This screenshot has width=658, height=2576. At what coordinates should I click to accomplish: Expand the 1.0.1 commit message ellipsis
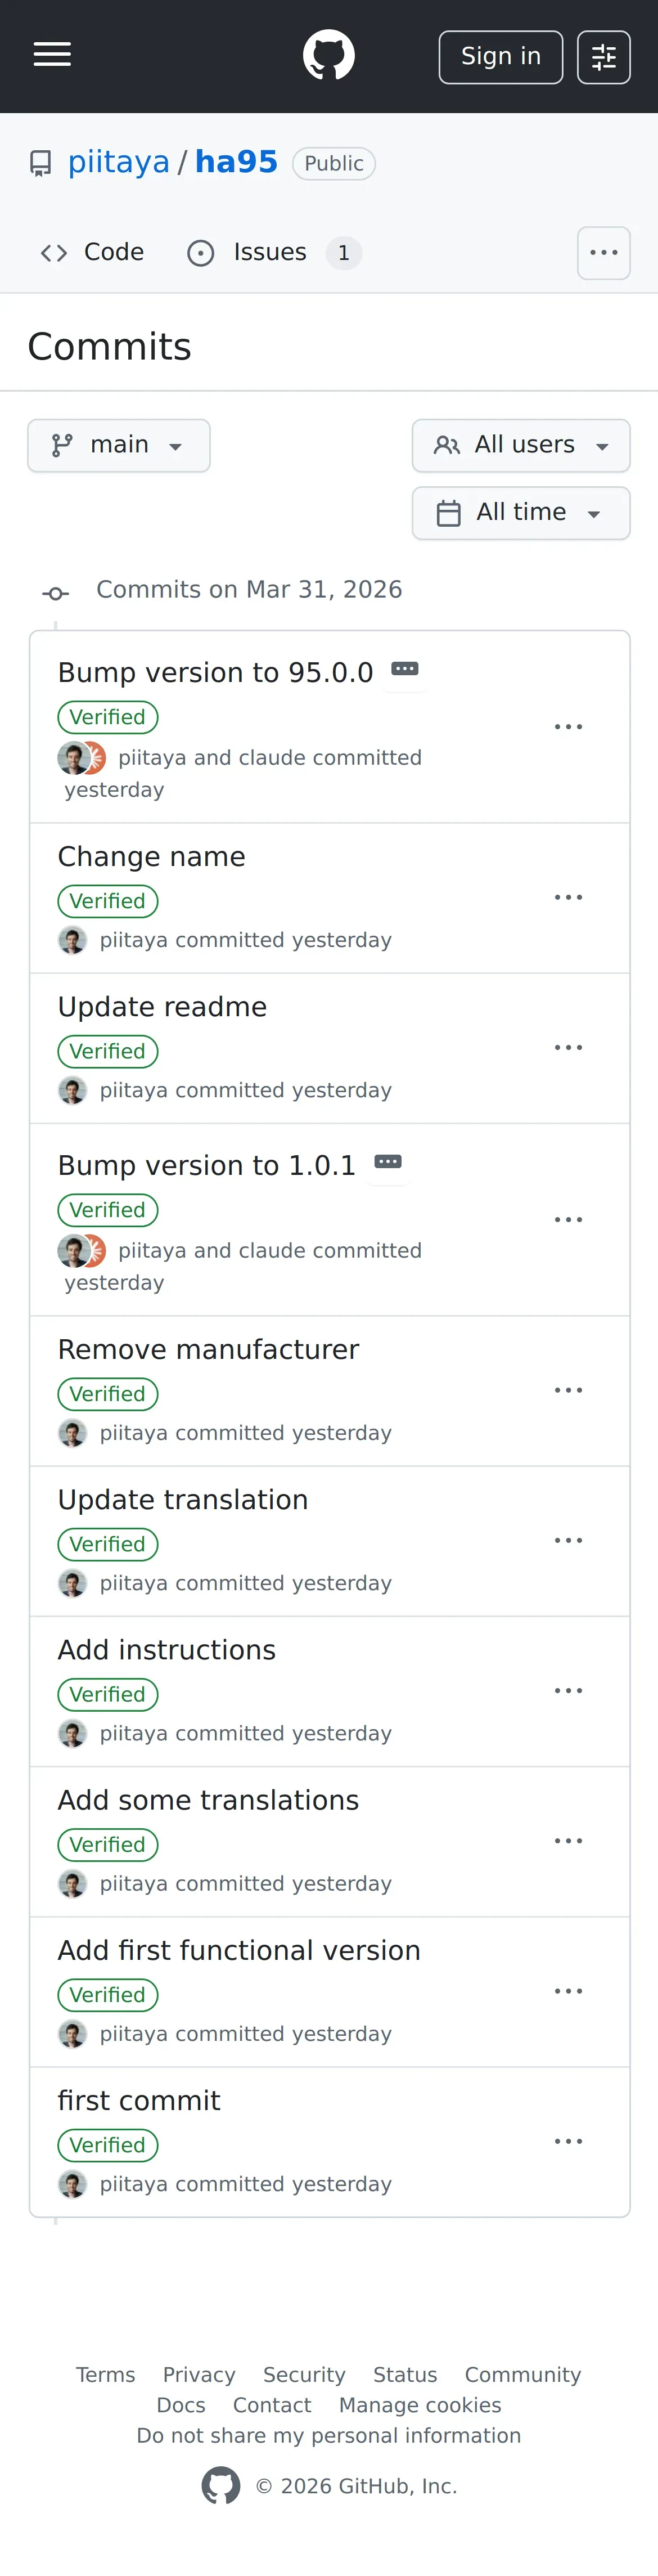pyautogui.click(x=388, y=1162)
